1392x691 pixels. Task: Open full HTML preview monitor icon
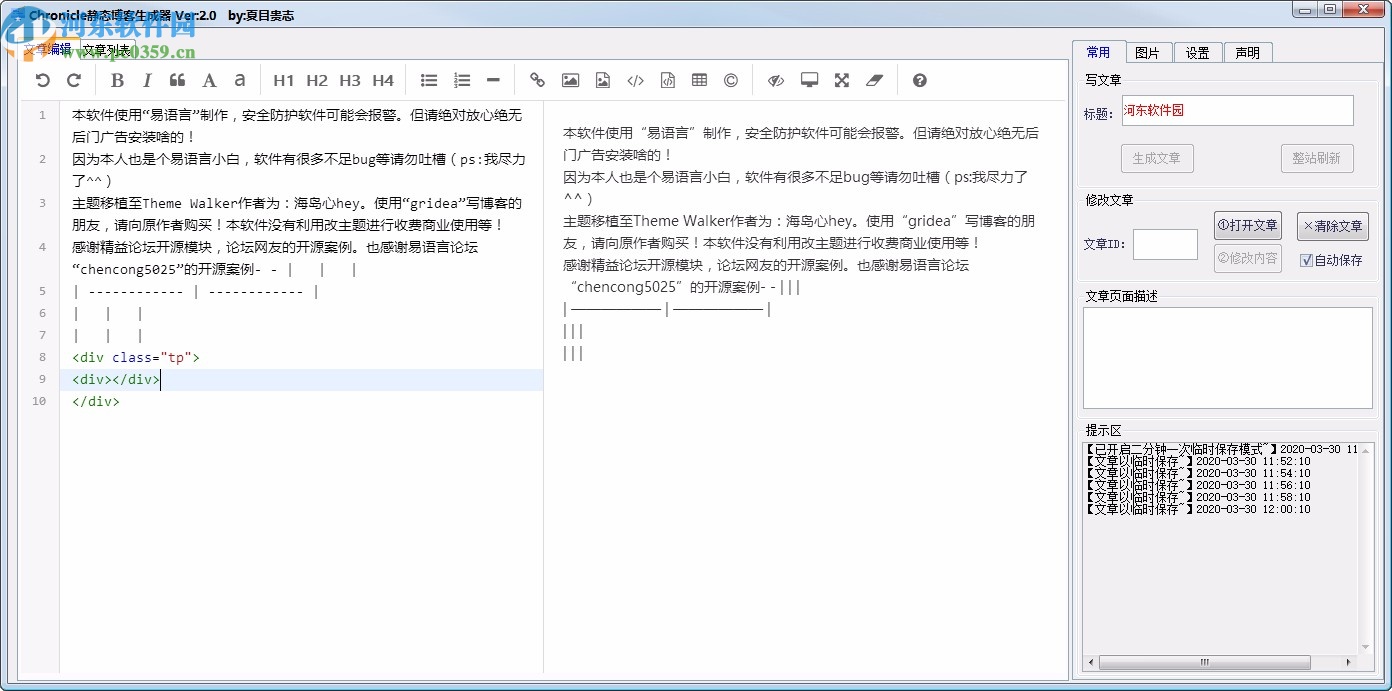[809, 80]
